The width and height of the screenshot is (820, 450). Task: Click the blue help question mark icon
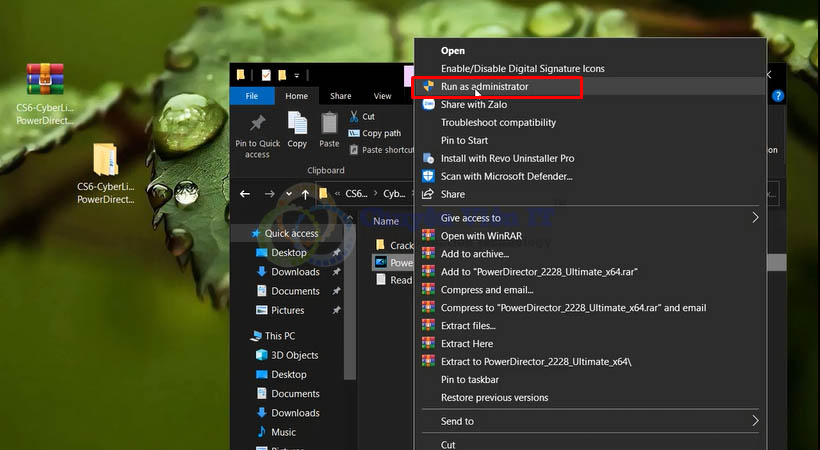[778, 96]
